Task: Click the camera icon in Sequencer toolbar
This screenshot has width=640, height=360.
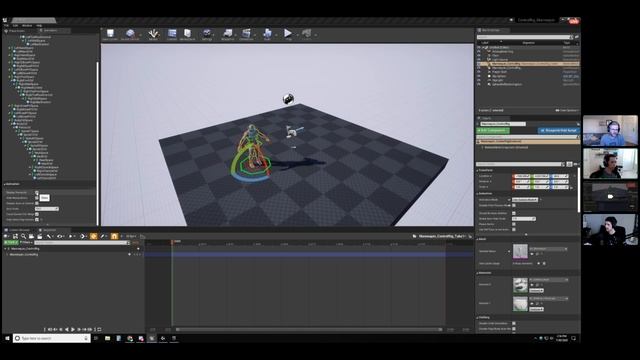Action: pos(31,236)
